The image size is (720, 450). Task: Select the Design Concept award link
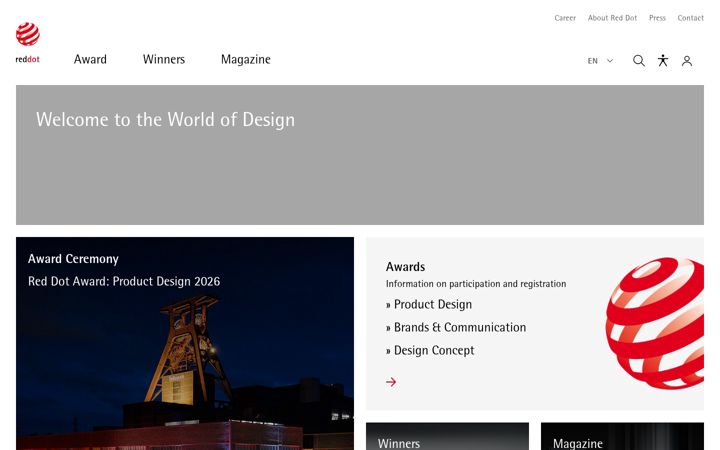point(430,350)
